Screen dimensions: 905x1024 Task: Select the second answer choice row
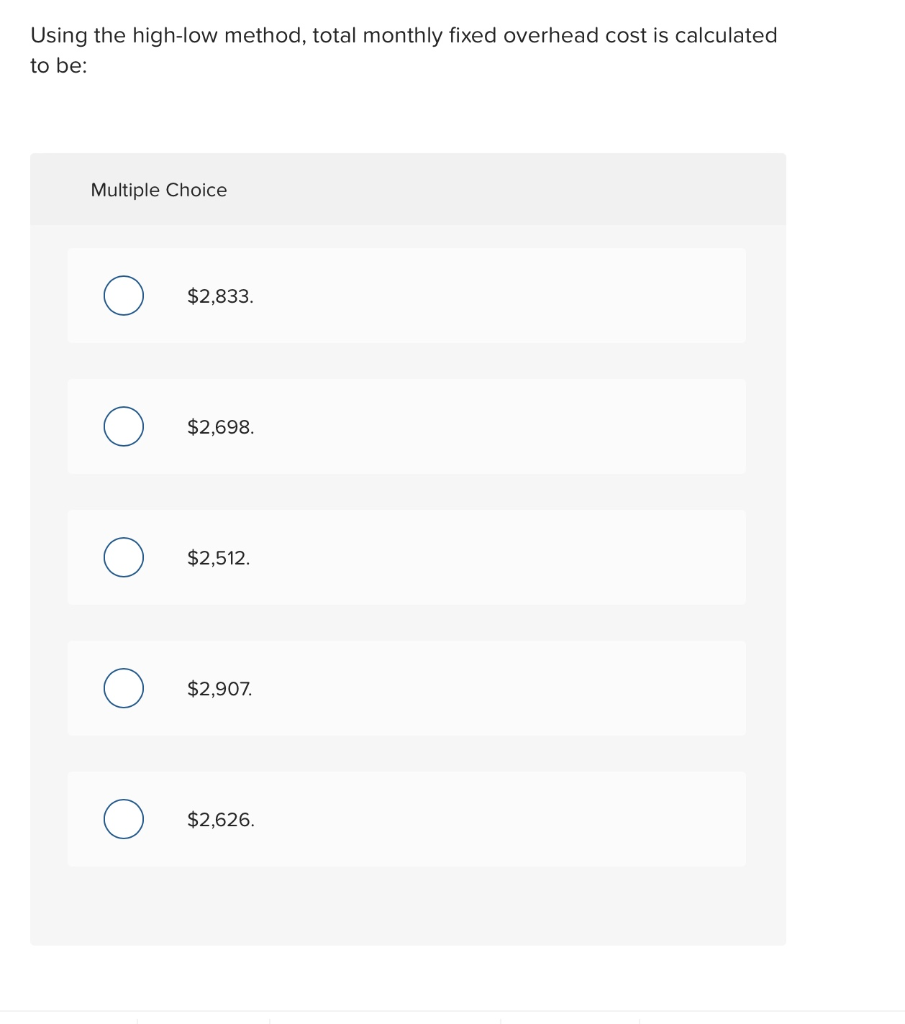[406, 426]
